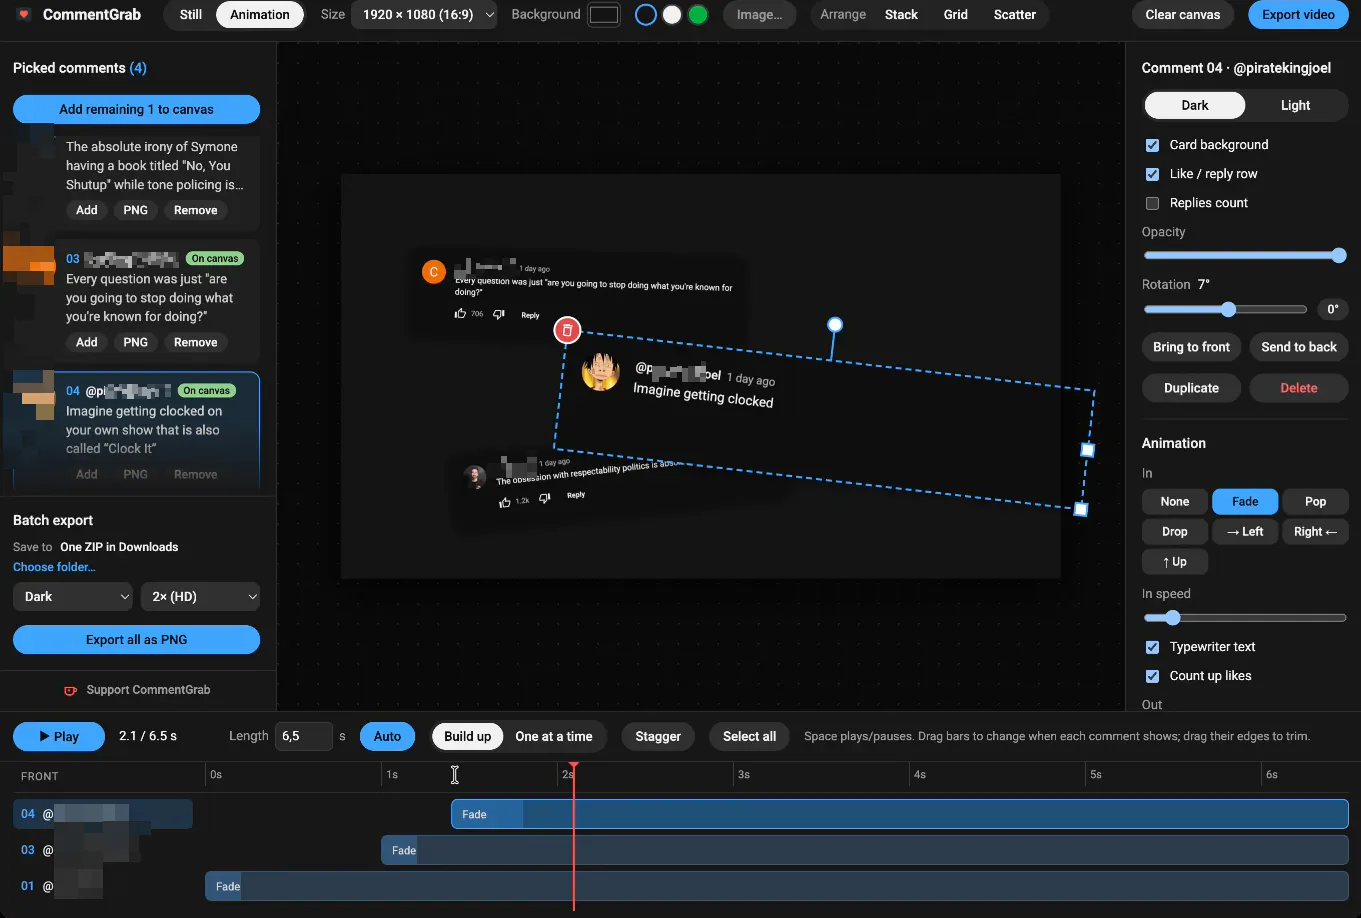Select Drop in-animation
Viewport: 1361px width, 918px height.
[x=1175, y=532]
